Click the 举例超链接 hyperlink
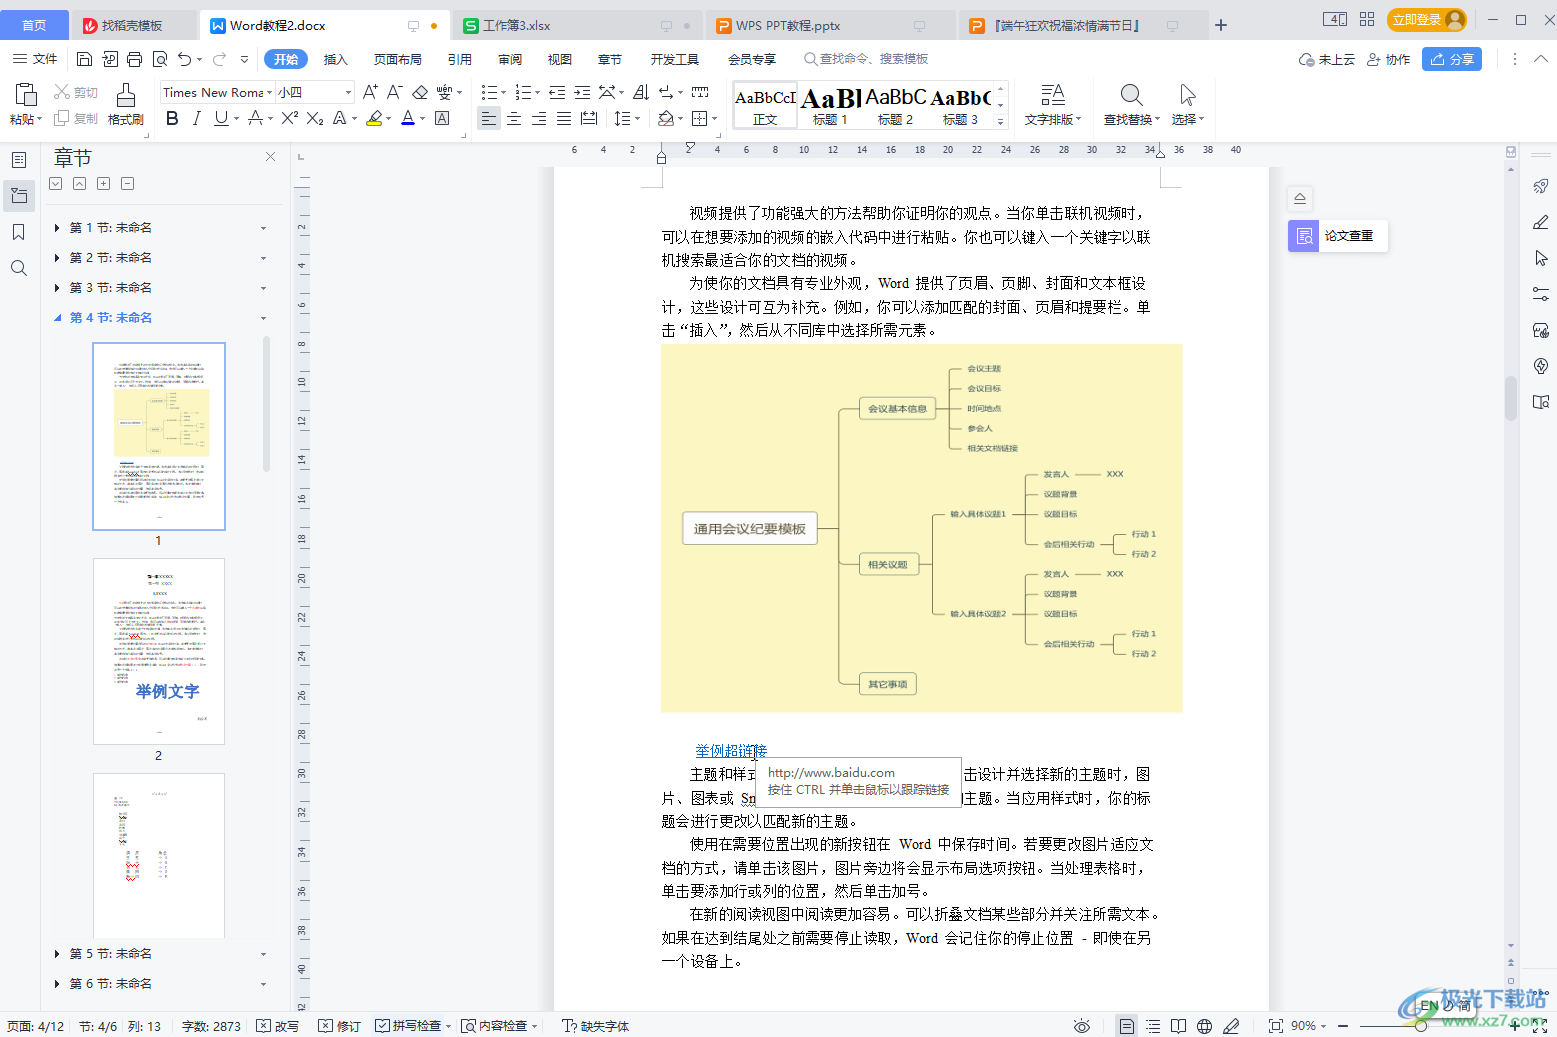This screenshot has height=1037, width=1557. pyautogui.click(x=731, y=751)
